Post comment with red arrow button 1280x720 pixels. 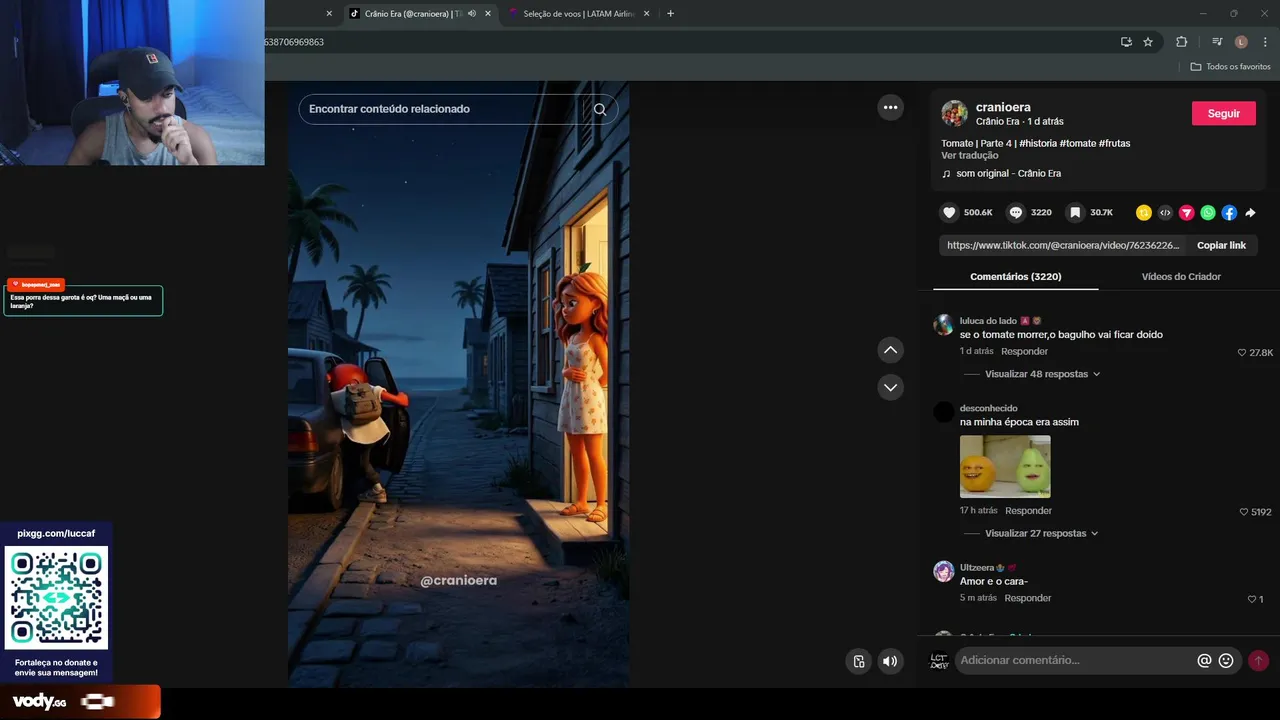click(1258, 661)
